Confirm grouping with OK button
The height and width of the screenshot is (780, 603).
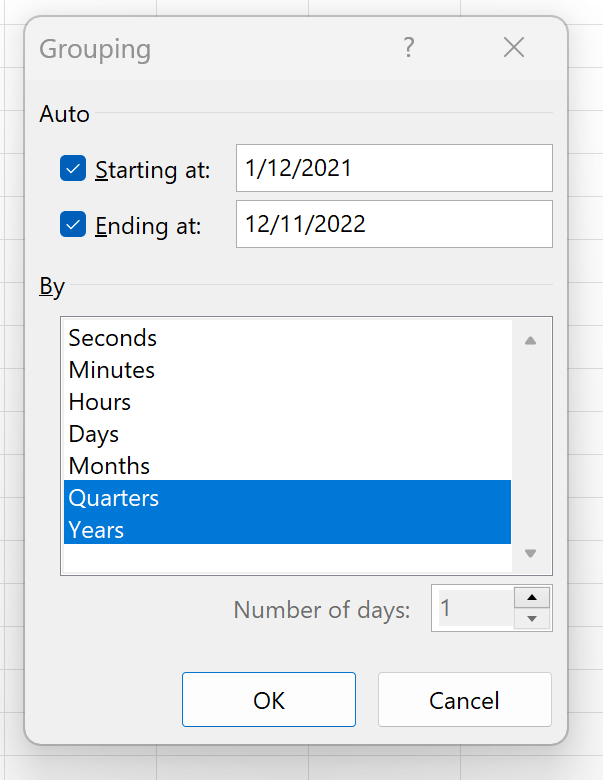269,699
